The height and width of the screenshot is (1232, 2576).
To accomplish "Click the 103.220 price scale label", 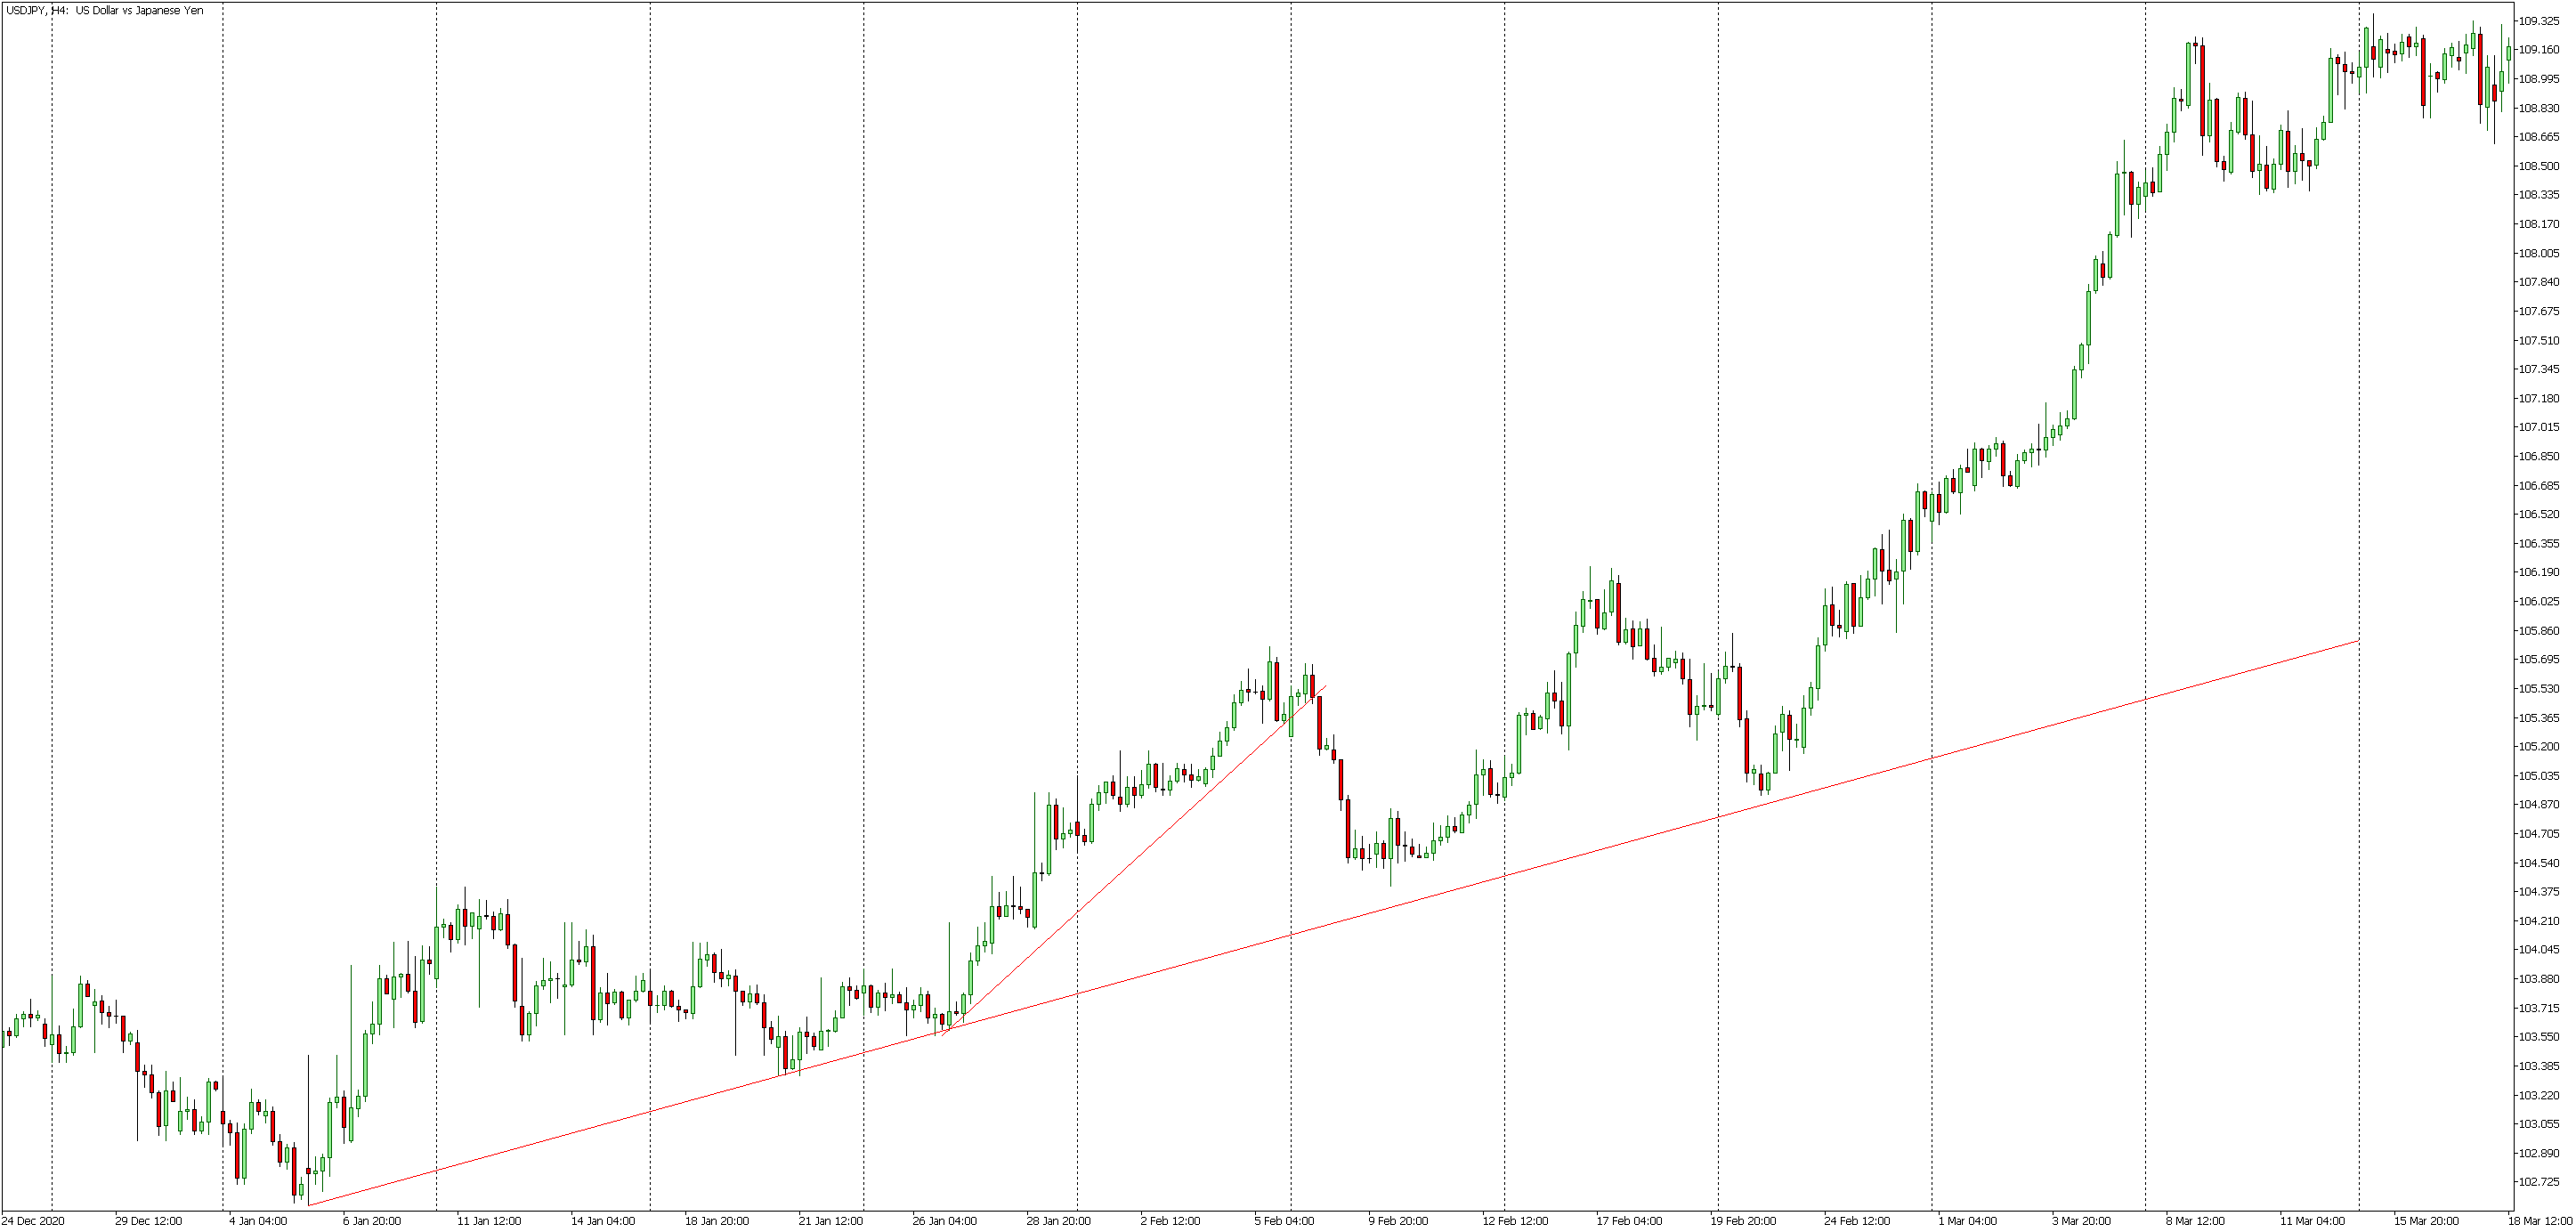I will click(x=2540, y=1096).
